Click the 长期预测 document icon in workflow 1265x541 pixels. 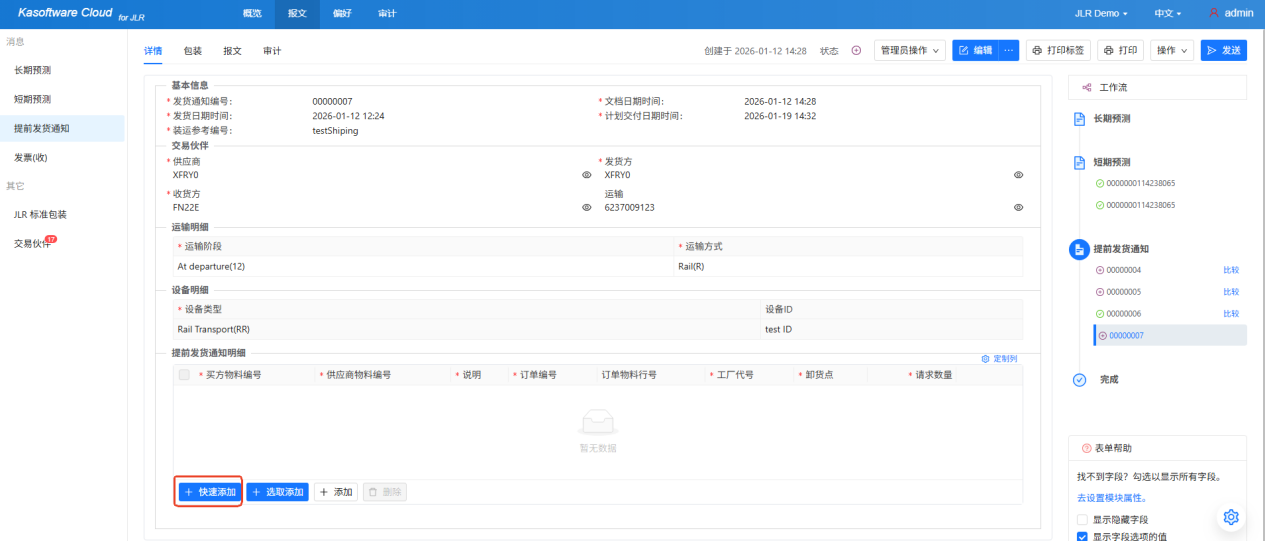1079,119
